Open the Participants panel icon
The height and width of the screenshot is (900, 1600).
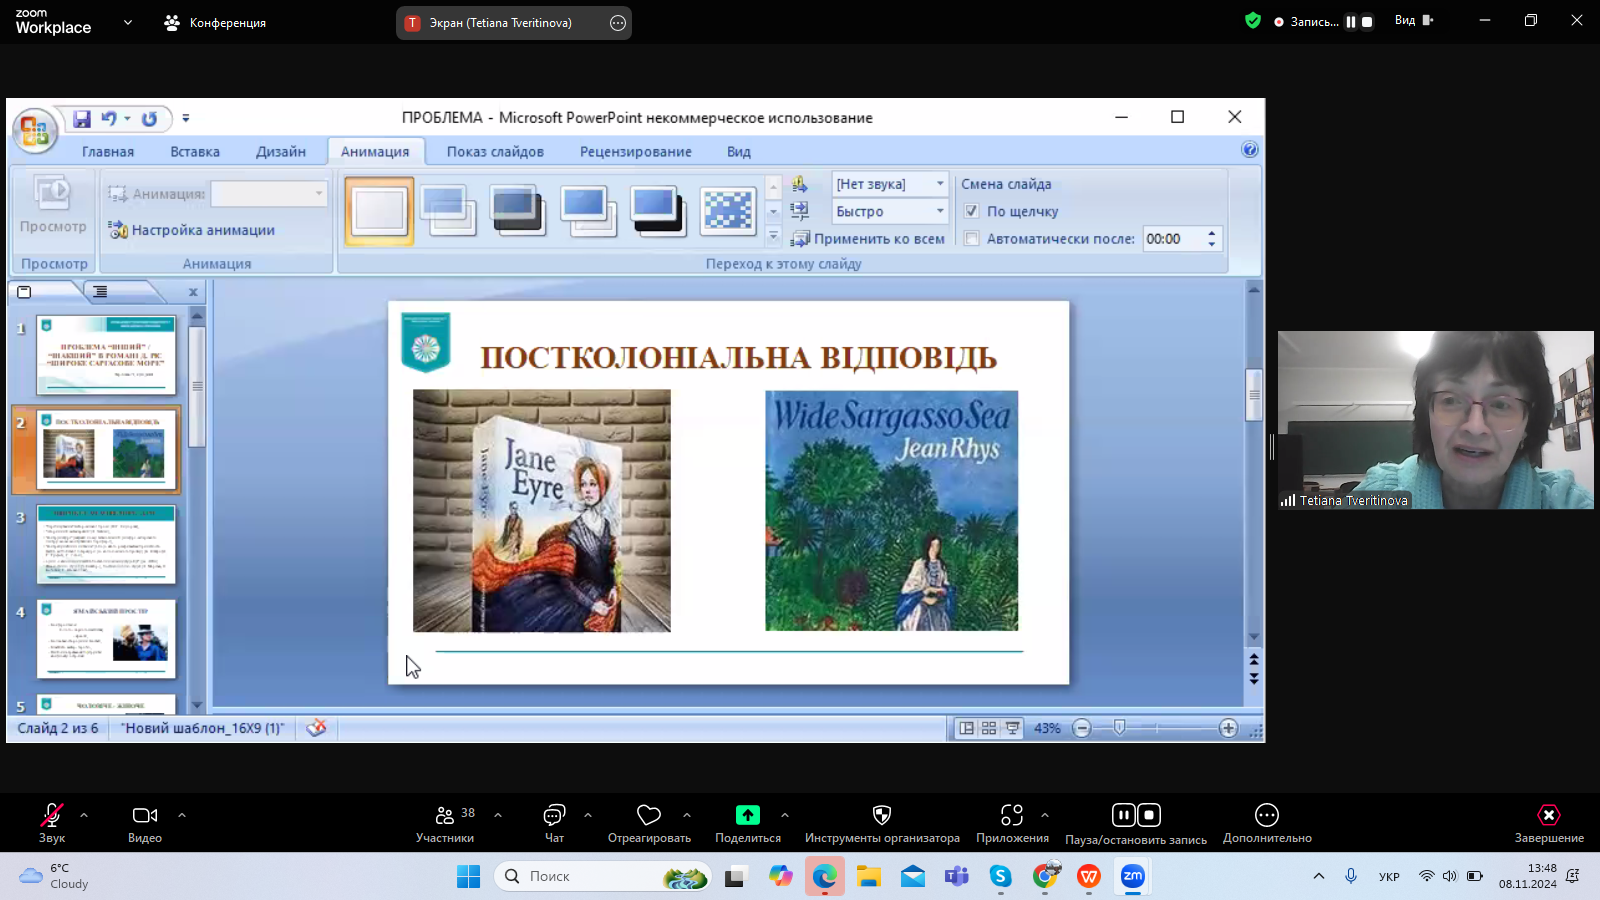pyautogui.click(x=445, y=815)
